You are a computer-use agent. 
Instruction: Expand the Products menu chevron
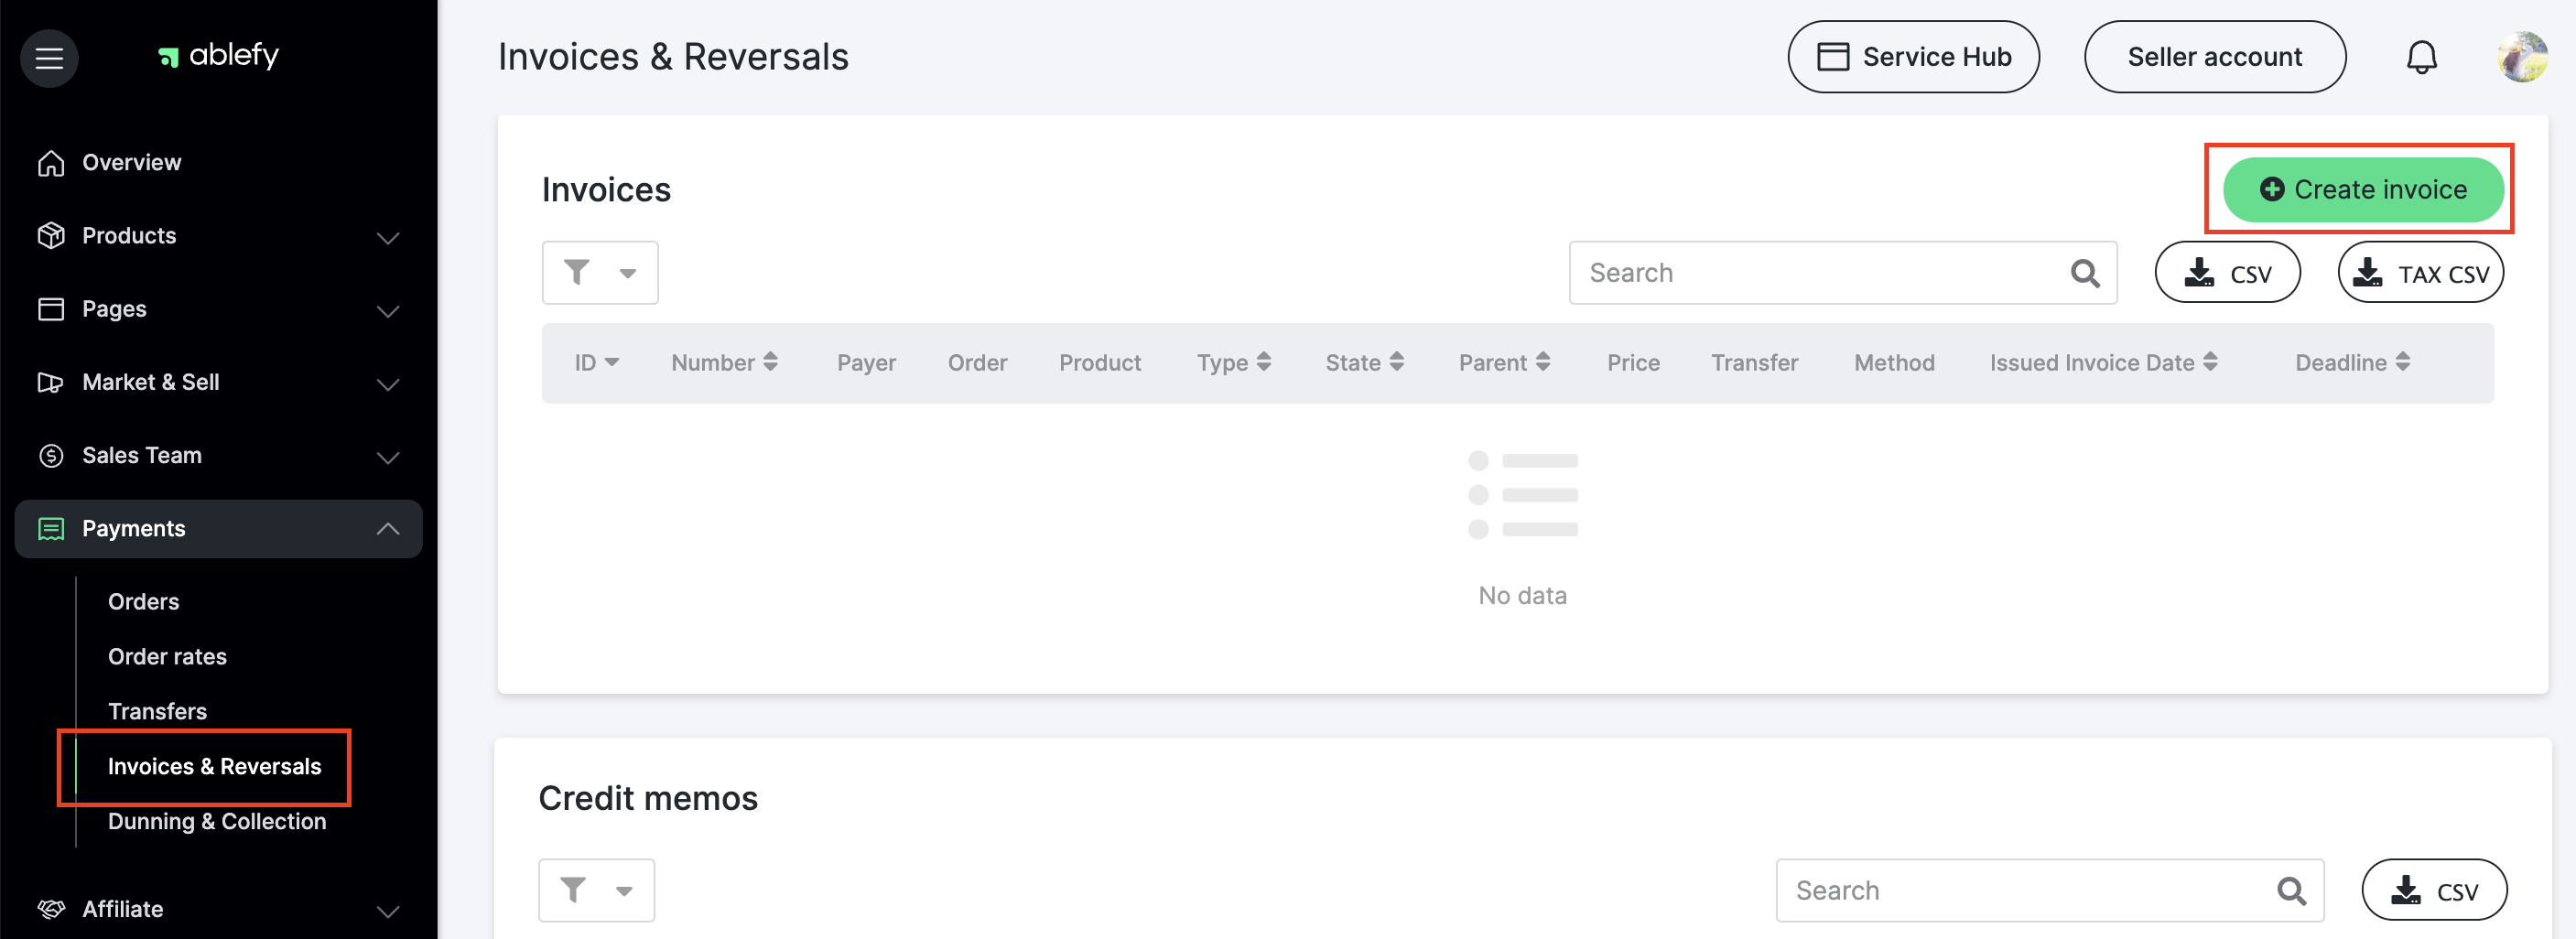pos(388,237)
